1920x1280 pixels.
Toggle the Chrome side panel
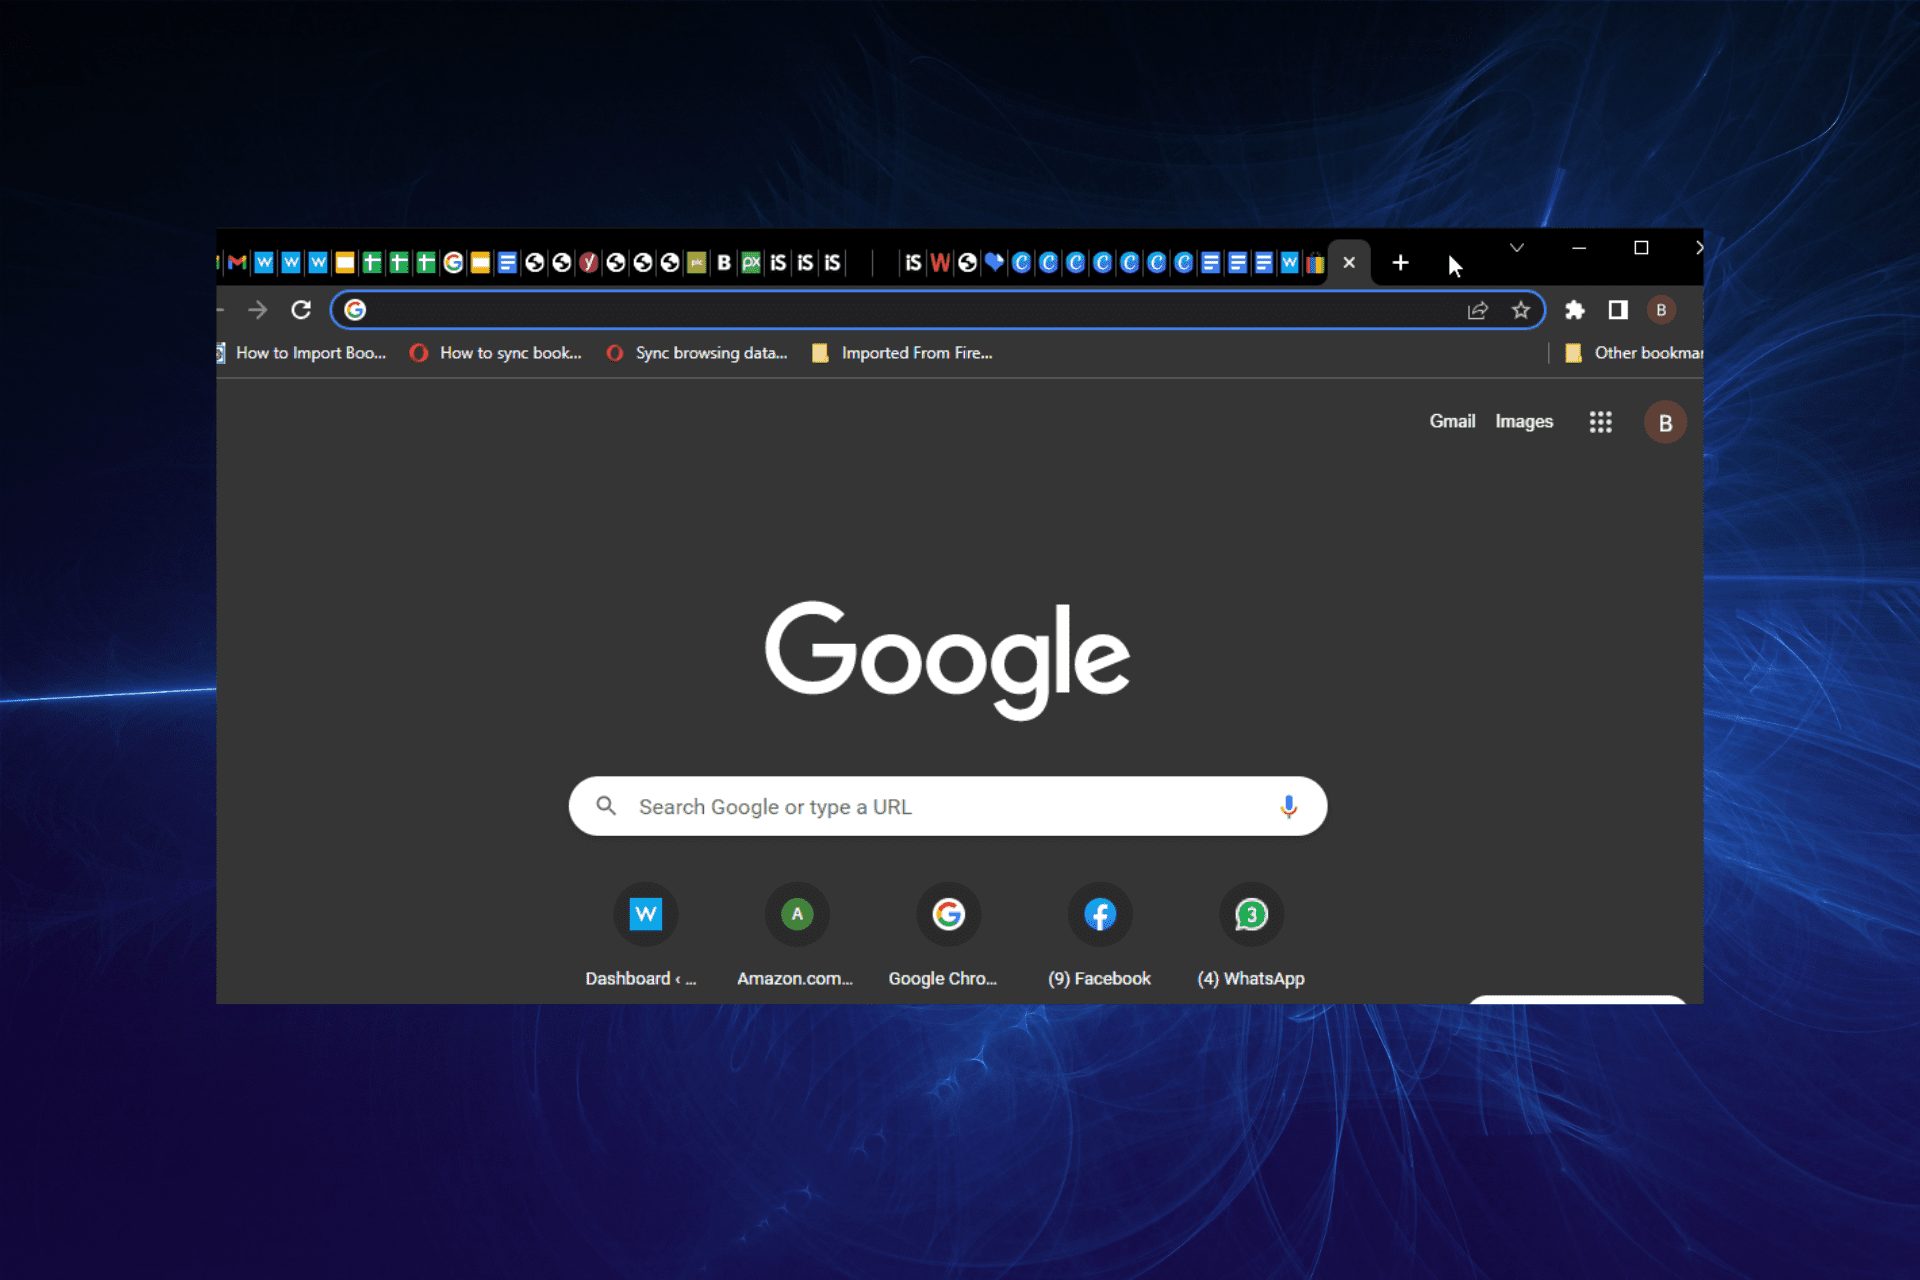[x=1618, y=310]
